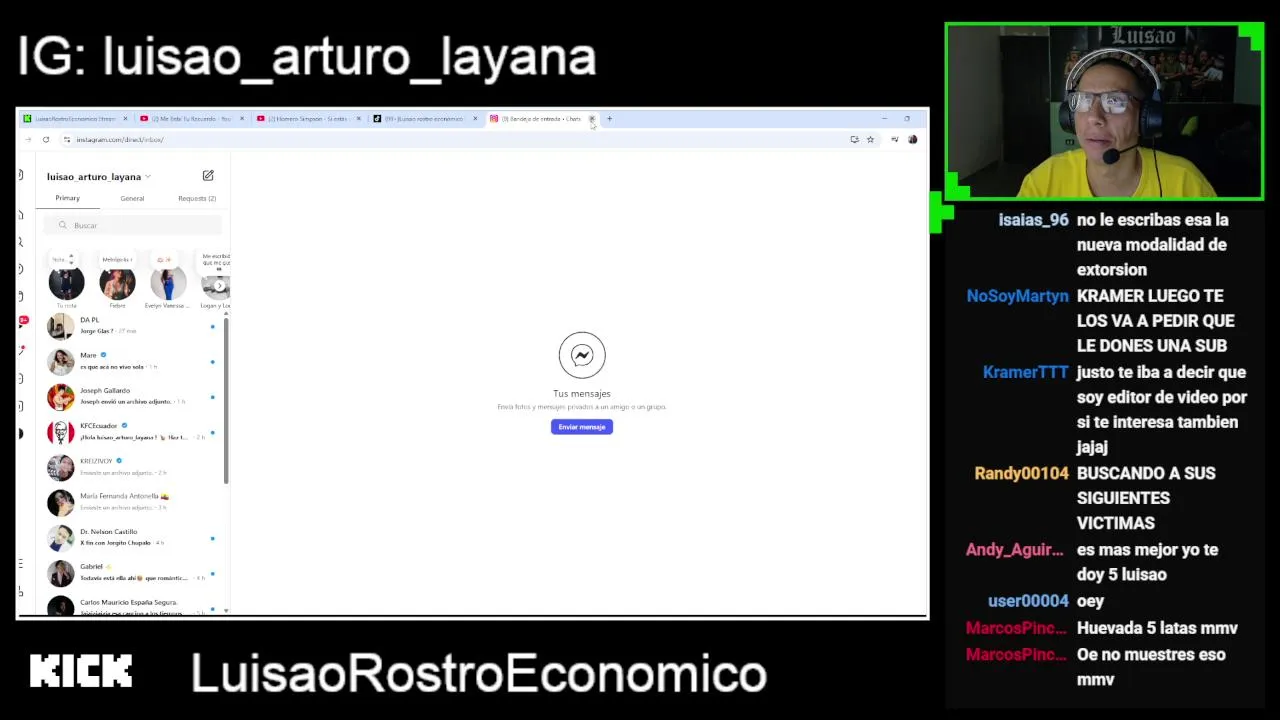Open a new browser tab

(x=609, y=119)
